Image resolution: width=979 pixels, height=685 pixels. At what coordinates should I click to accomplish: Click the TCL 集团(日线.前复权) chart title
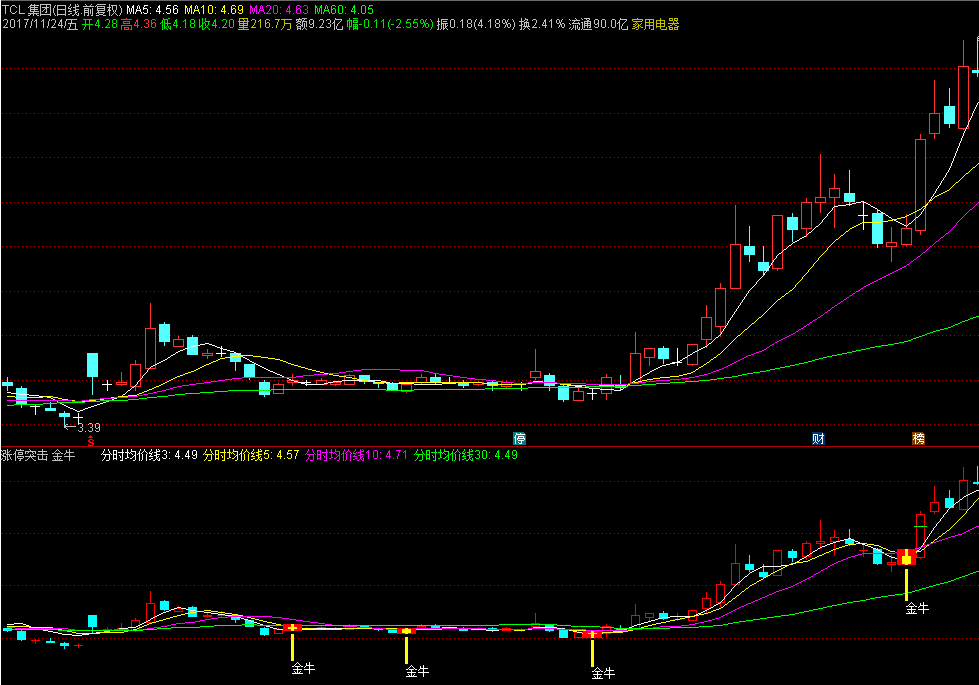pos(62,10)
